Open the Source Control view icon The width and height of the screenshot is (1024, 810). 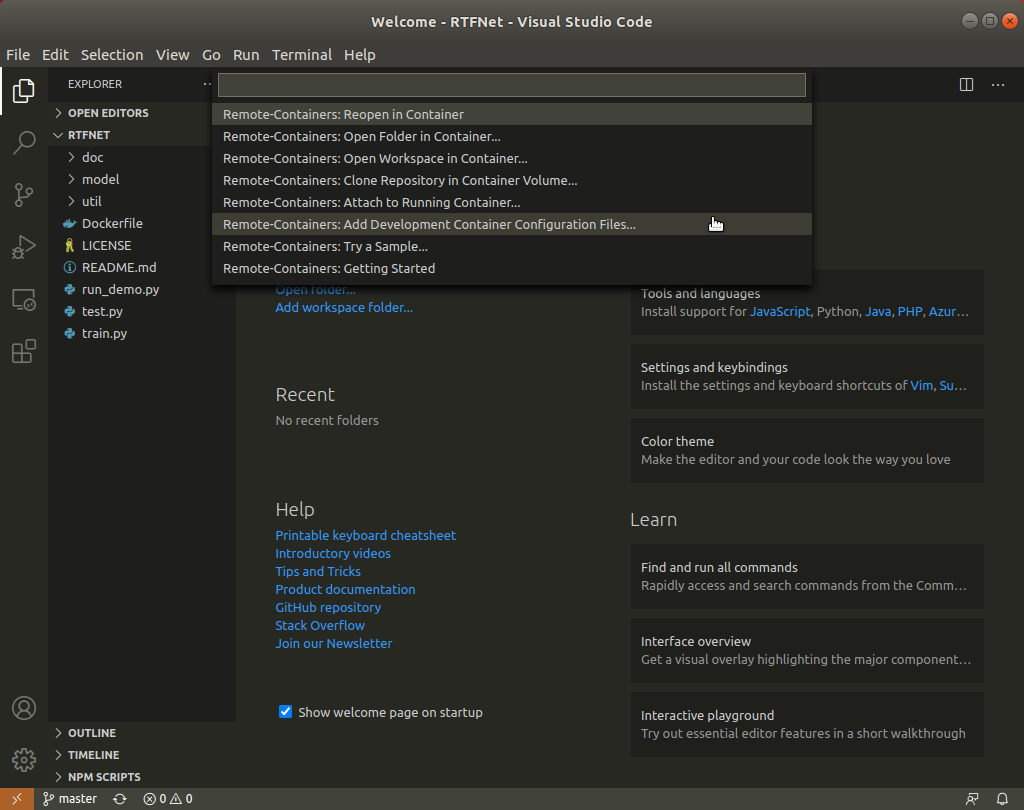(x=24, y=195)
